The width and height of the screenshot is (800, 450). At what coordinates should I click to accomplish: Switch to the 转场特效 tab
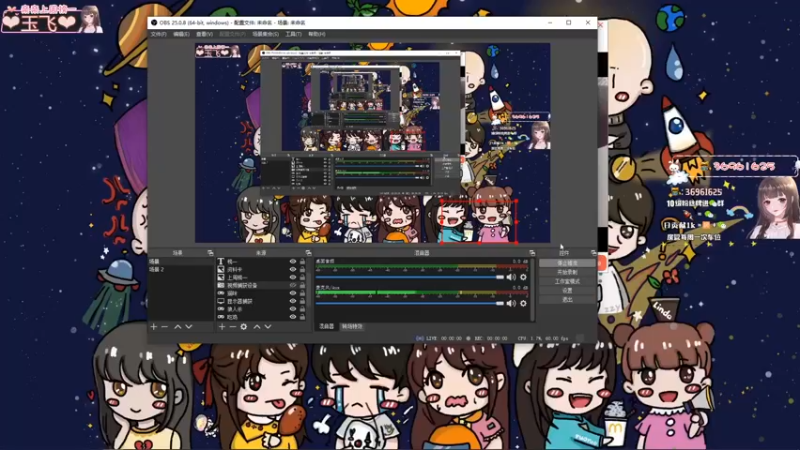[x=352, y=327]
